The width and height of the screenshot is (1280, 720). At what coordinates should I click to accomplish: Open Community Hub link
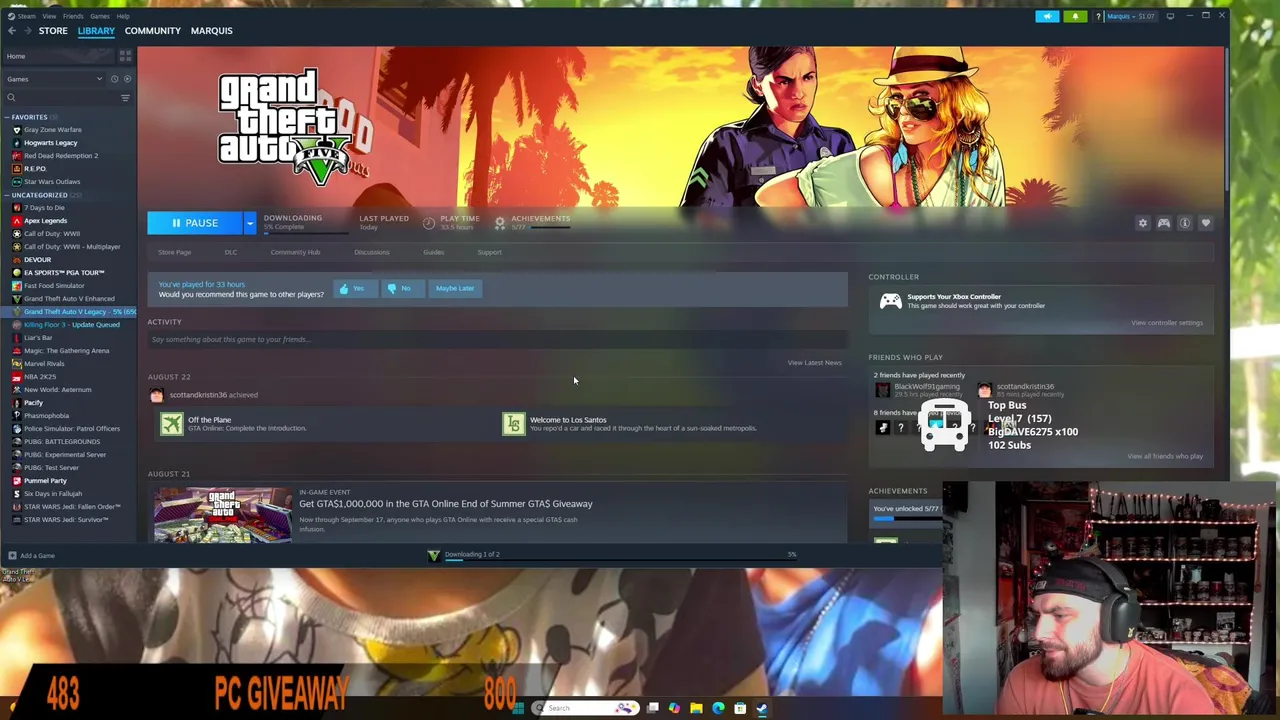coord(295,252)
